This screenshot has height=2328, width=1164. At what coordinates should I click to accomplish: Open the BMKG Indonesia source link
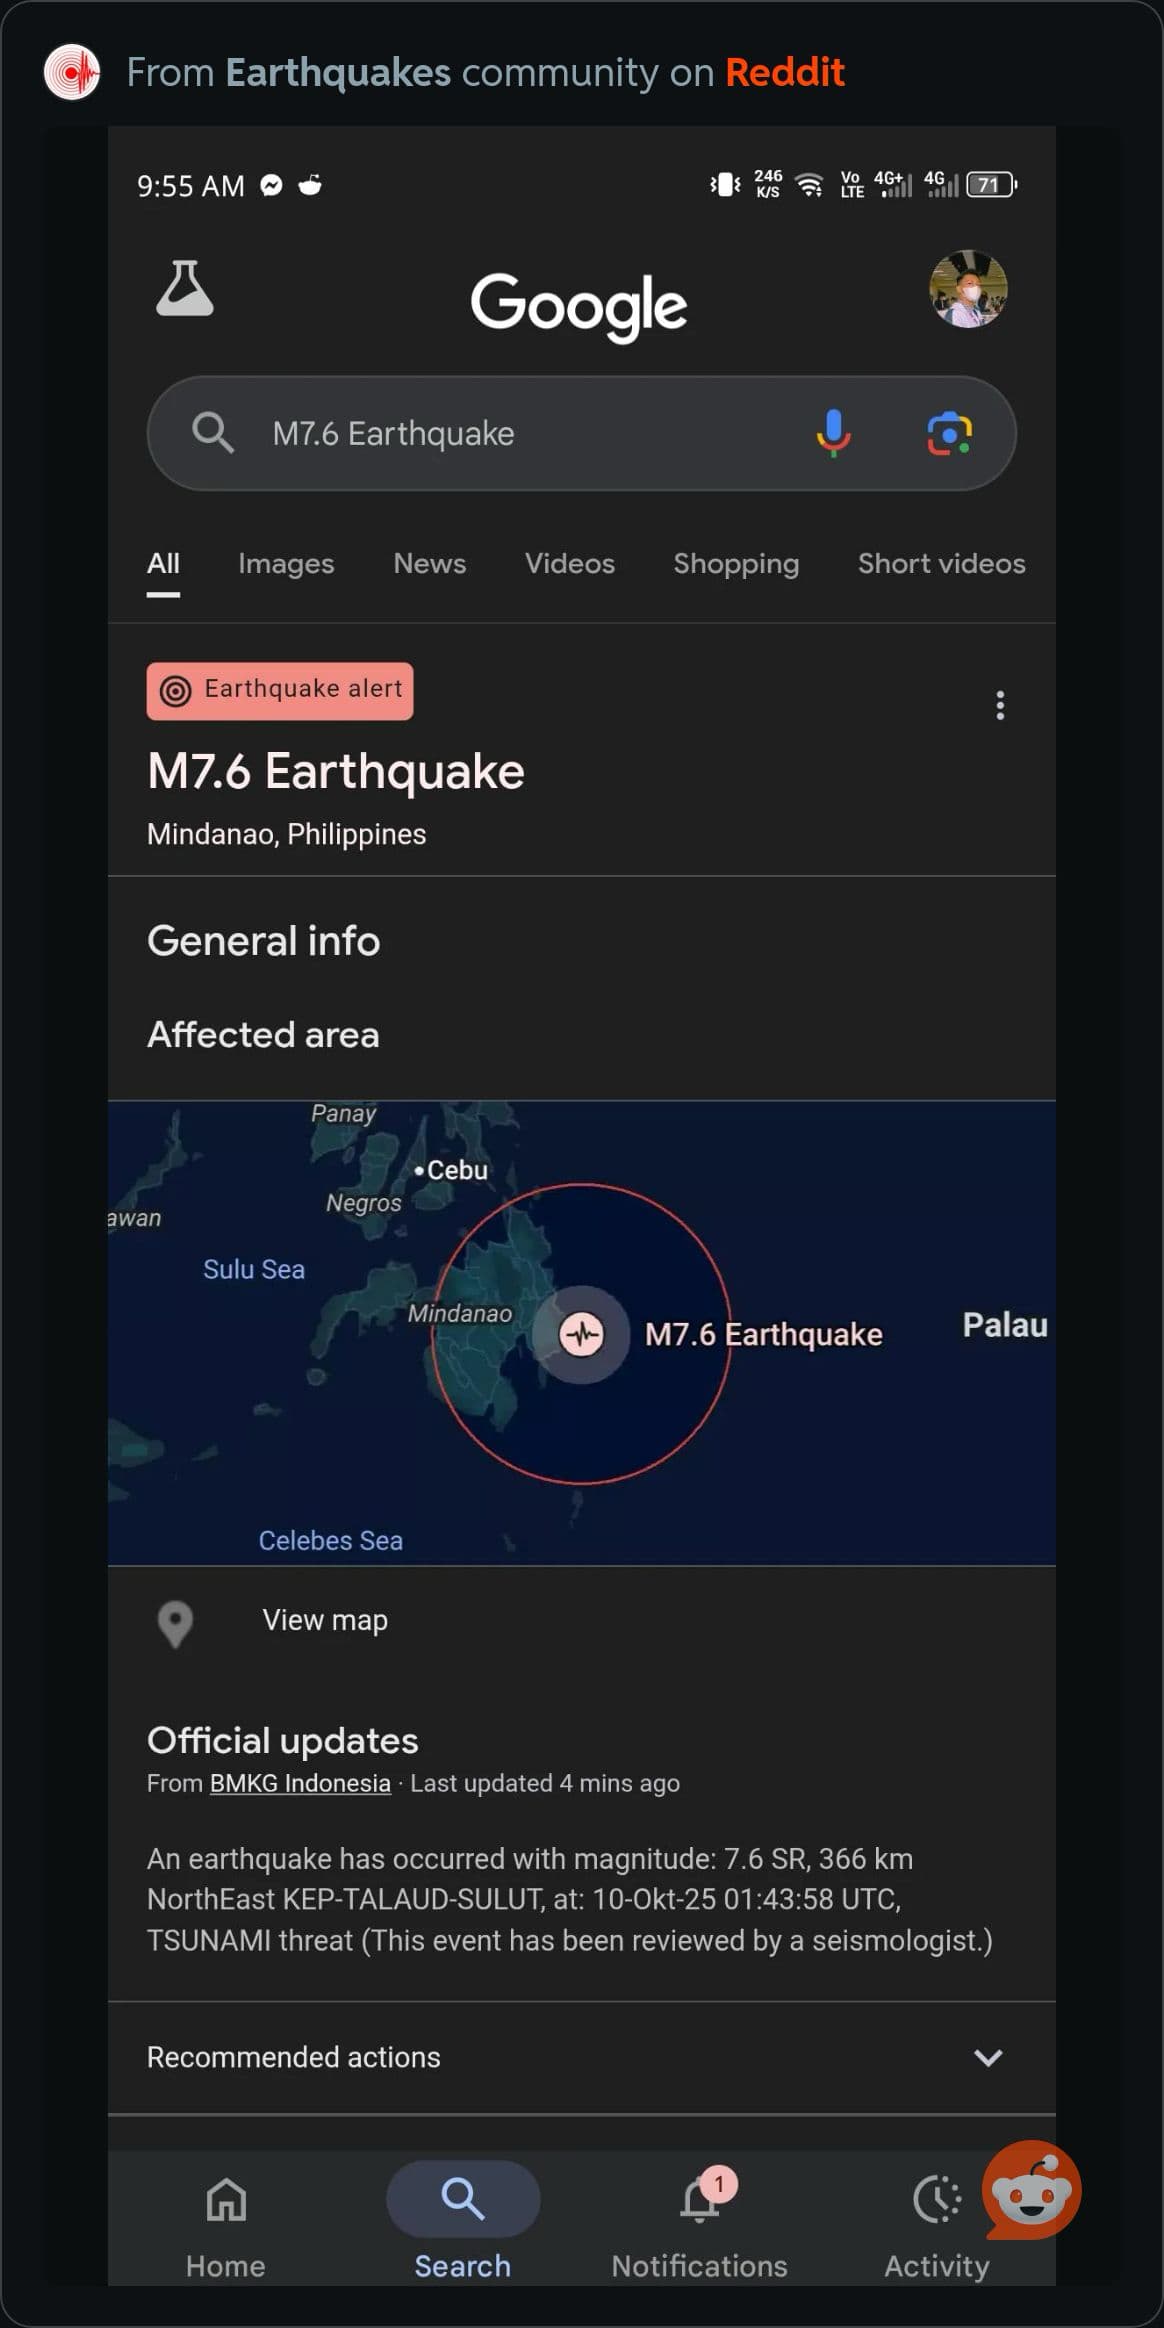tap(300, 1783)
